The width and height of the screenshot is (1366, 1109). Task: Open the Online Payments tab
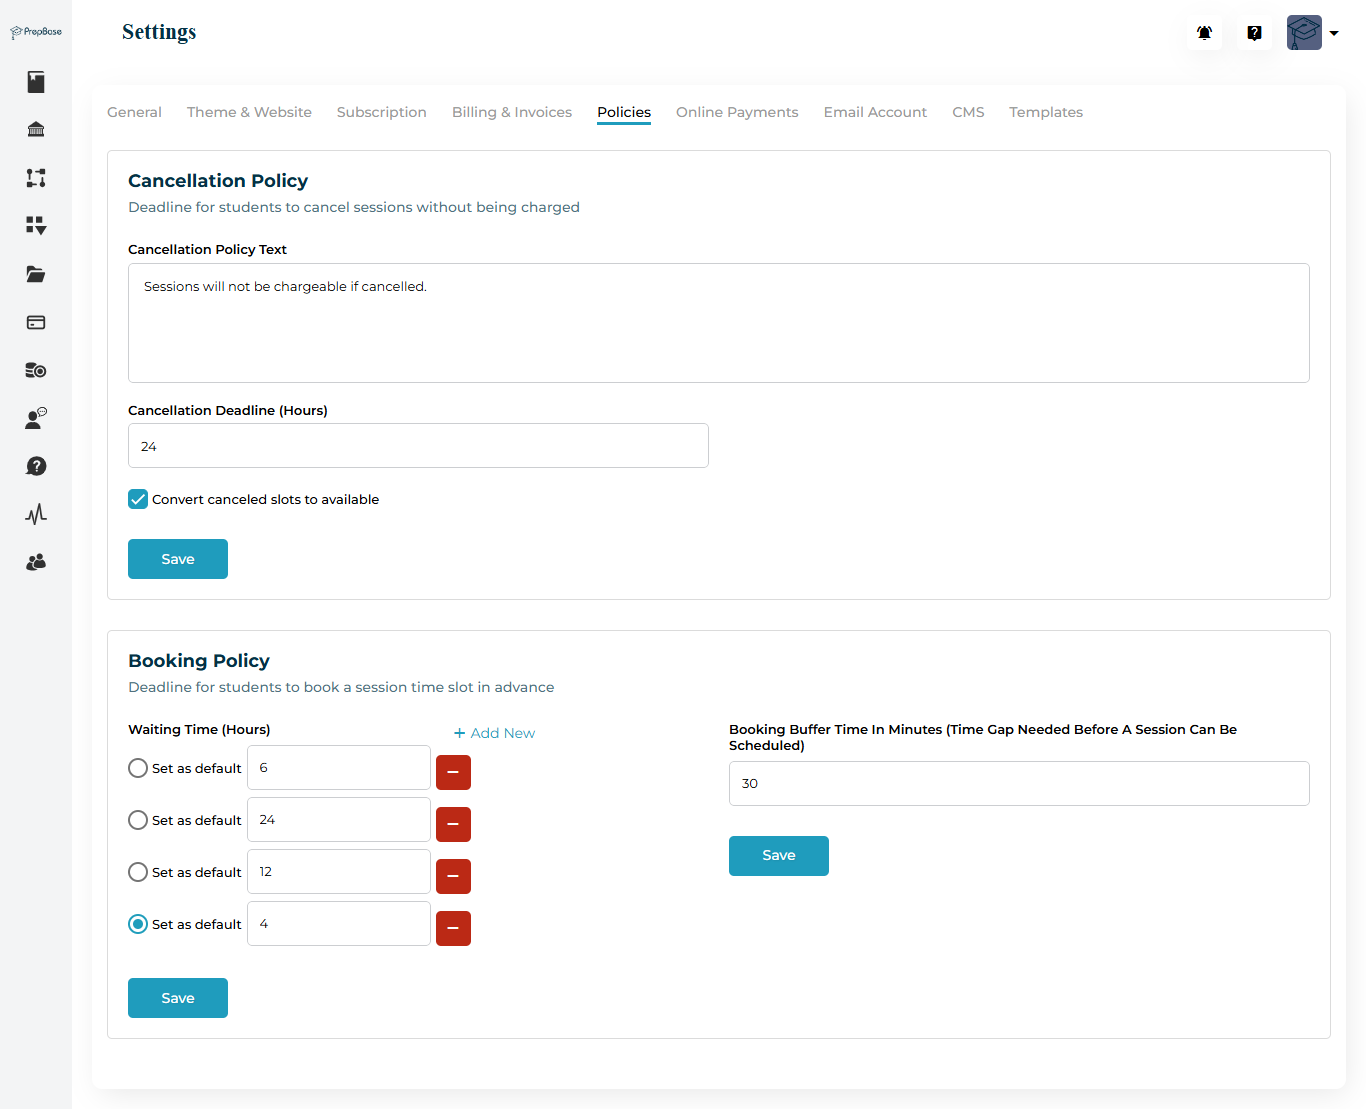point(736,112)
